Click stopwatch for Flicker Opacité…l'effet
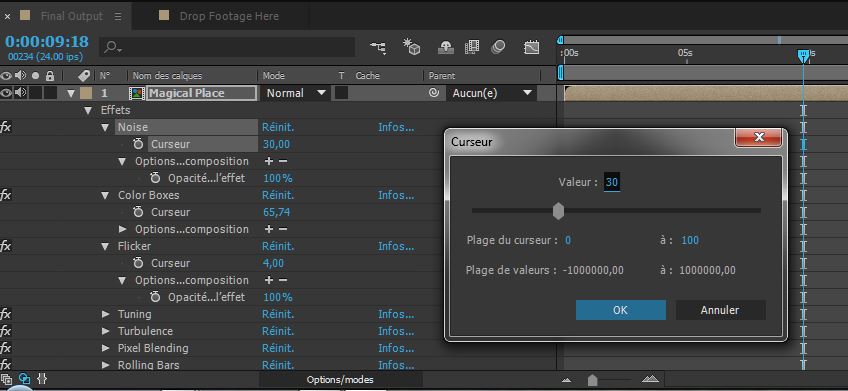This screenshot has height=391, width=848. tap(156, 297)
